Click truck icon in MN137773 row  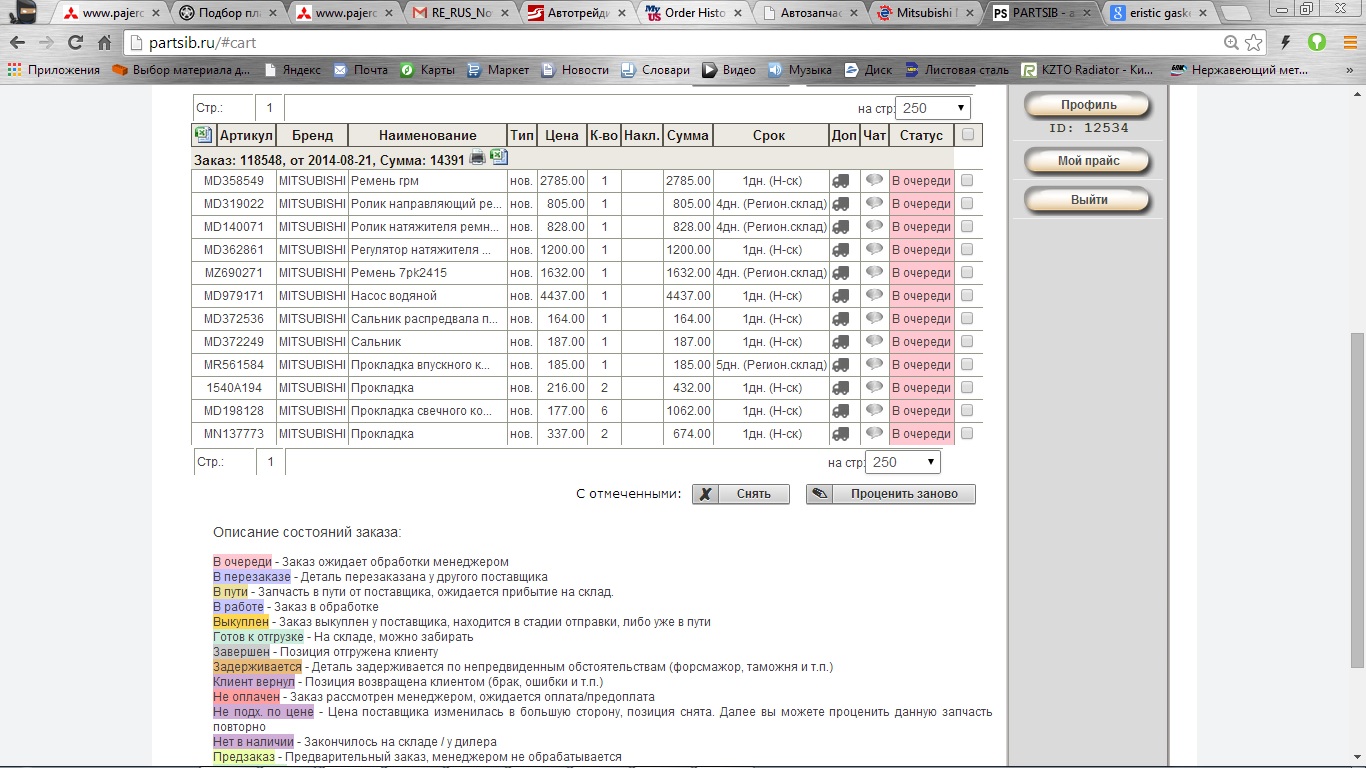841,434
